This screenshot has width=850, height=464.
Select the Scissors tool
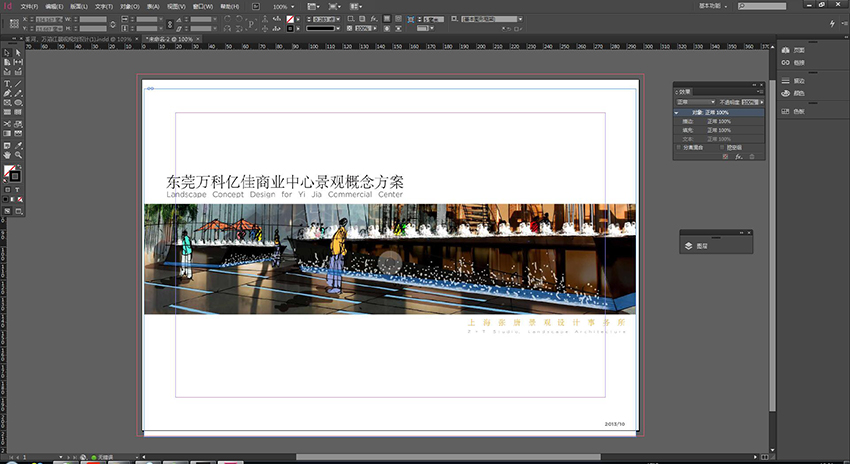click(7, 124)
